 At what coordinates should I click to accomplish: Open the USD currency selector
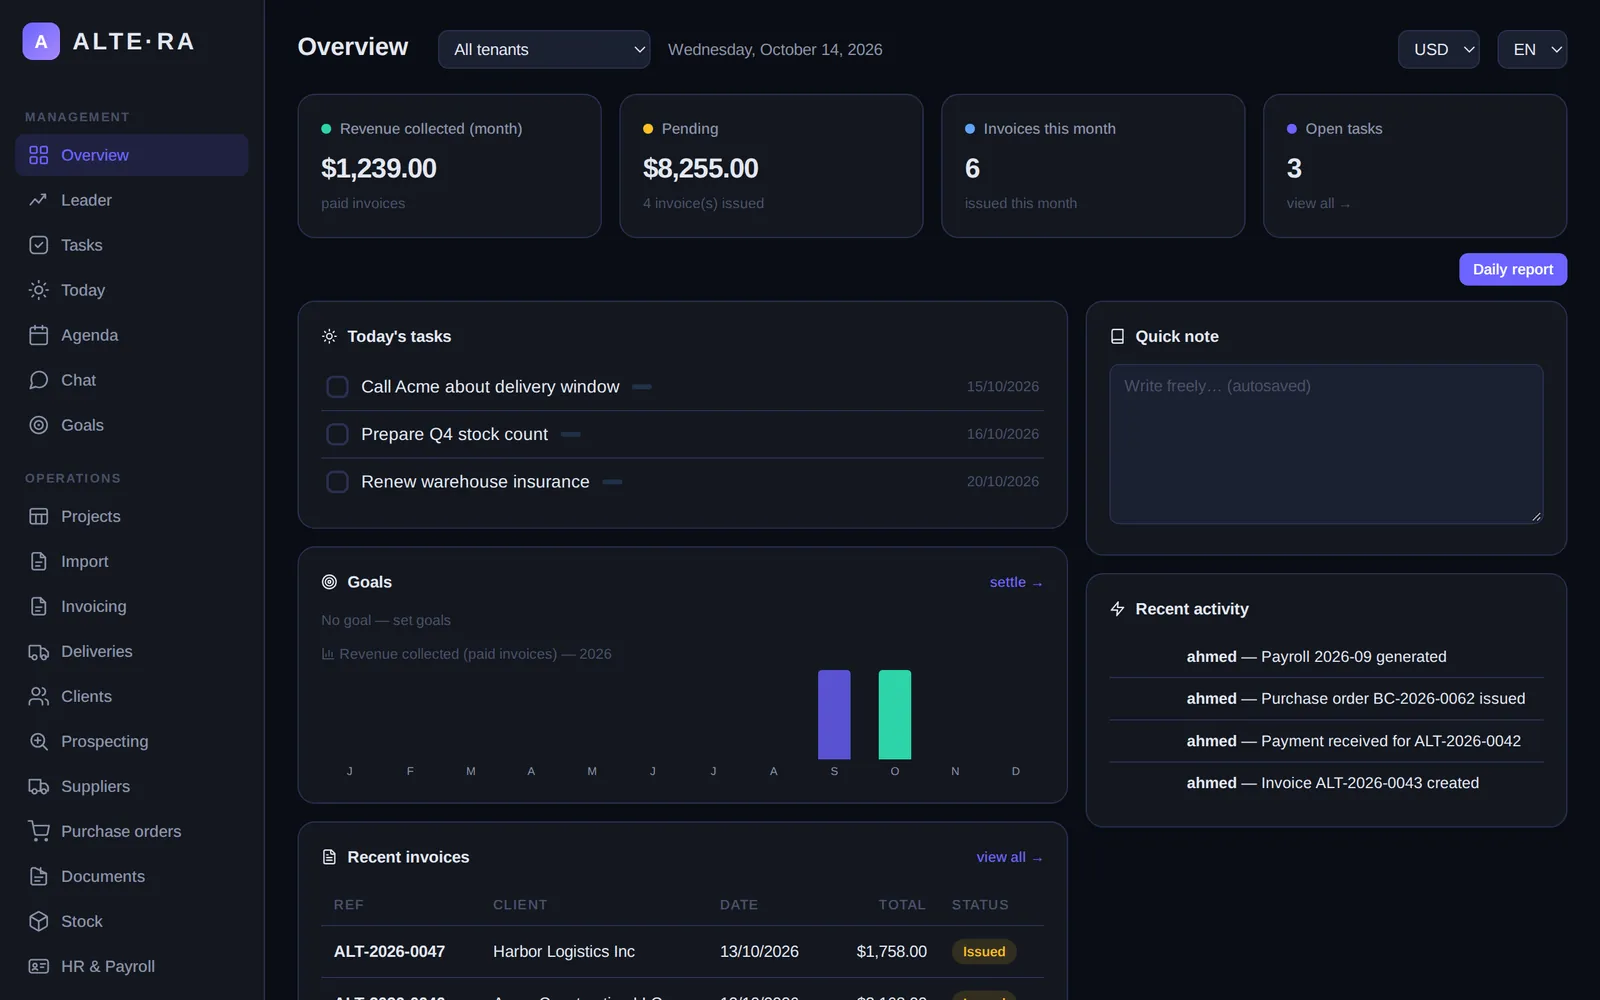coord(1438,49)
